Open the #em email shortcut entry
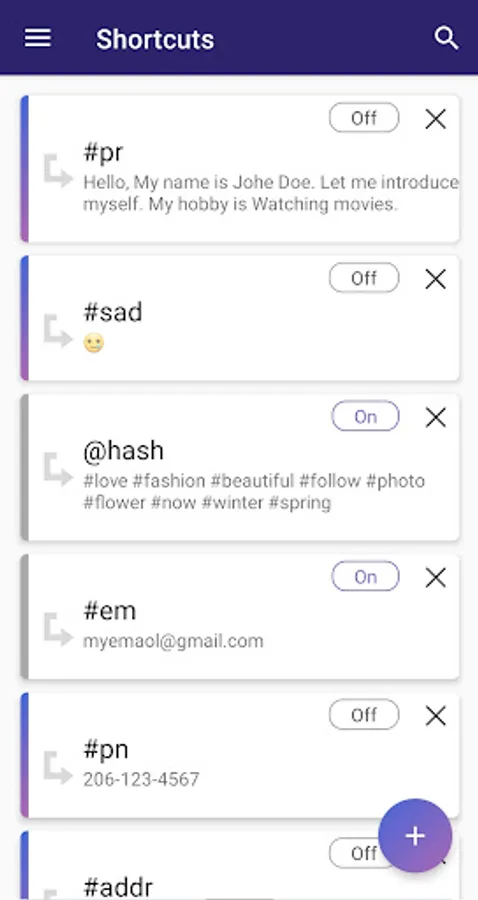This screenshot has width=478, height=900. click(x=240, y=617)
